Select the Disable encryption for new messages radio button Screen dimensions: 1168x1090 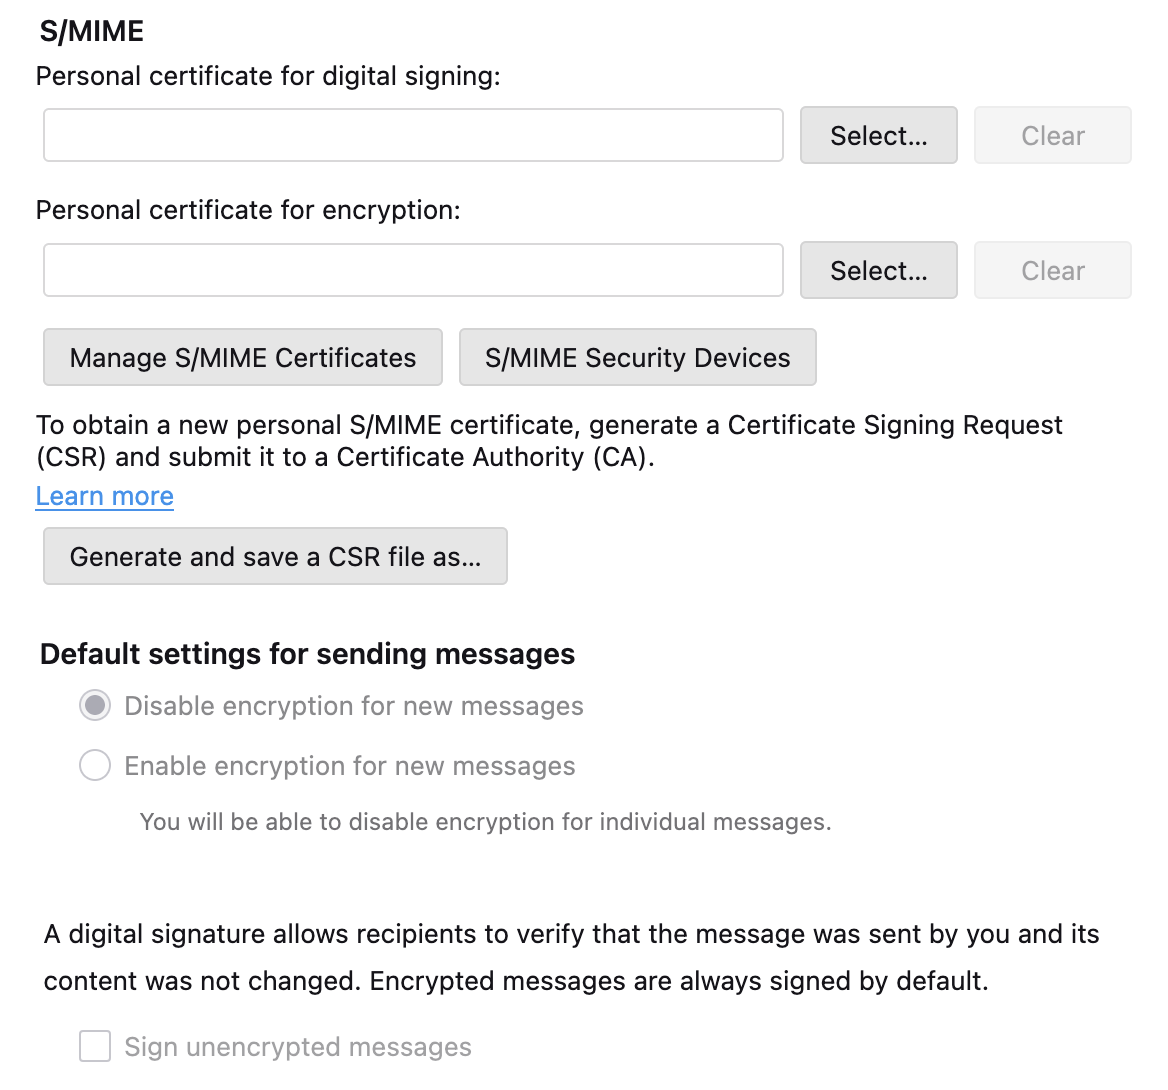(x=95, y=706)
